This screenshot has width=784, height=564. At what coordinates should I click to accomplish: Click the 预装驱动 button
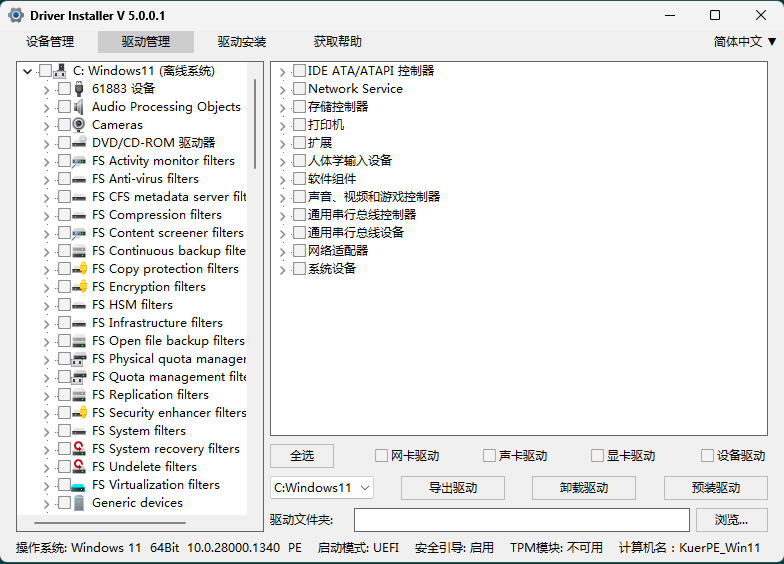coord(716,488)
